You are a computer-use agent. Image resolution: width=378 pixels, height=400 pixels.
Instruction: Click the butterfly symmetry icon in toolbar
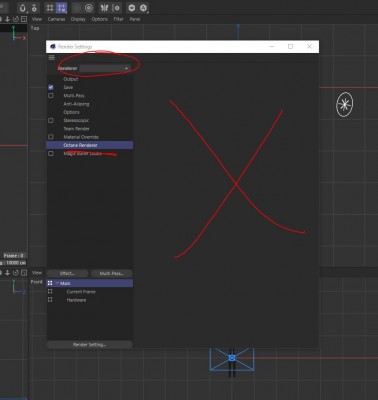104,8
